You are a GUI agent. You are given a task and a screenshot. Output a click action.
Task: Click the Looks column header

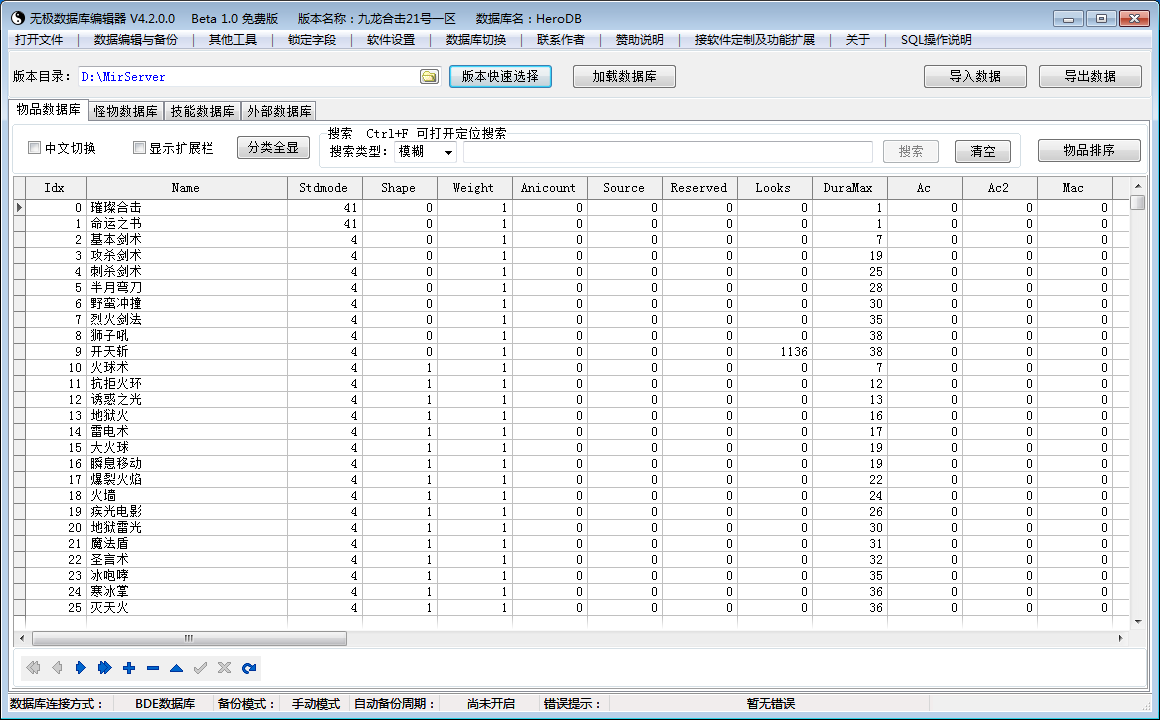(774, 188)
